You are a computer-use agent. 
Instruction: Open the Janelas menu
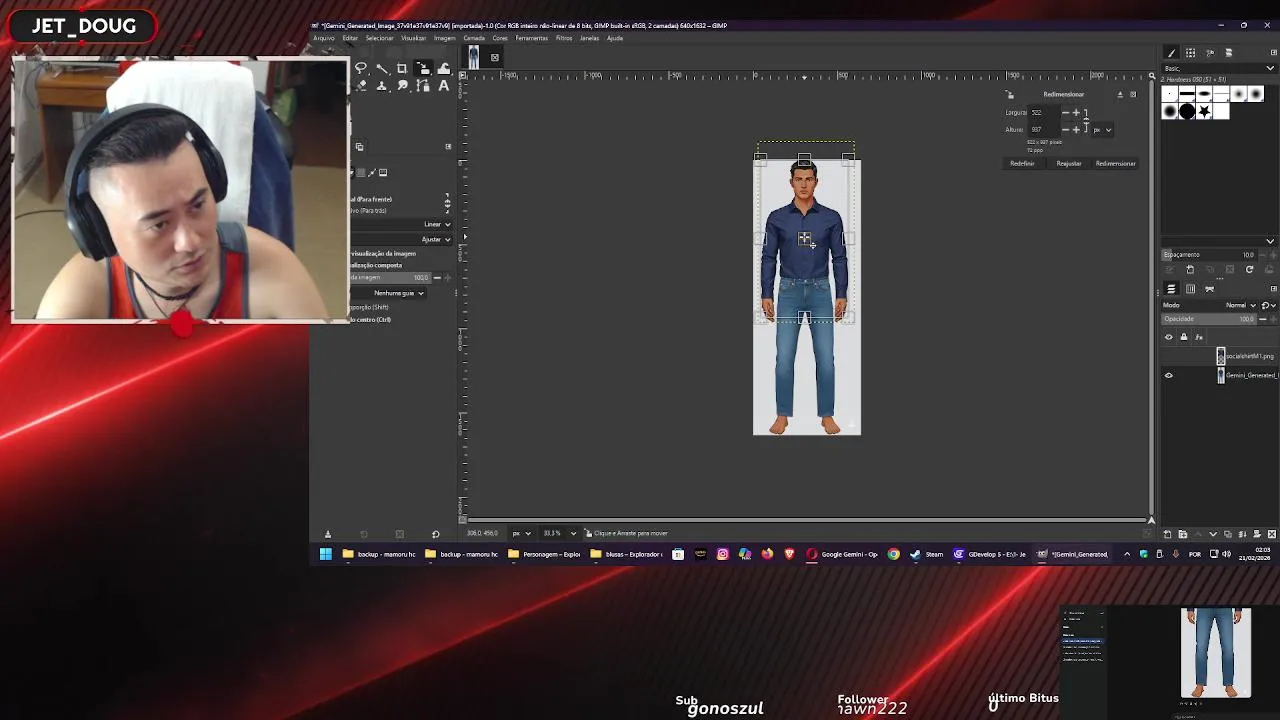click(x=589, y=38)
